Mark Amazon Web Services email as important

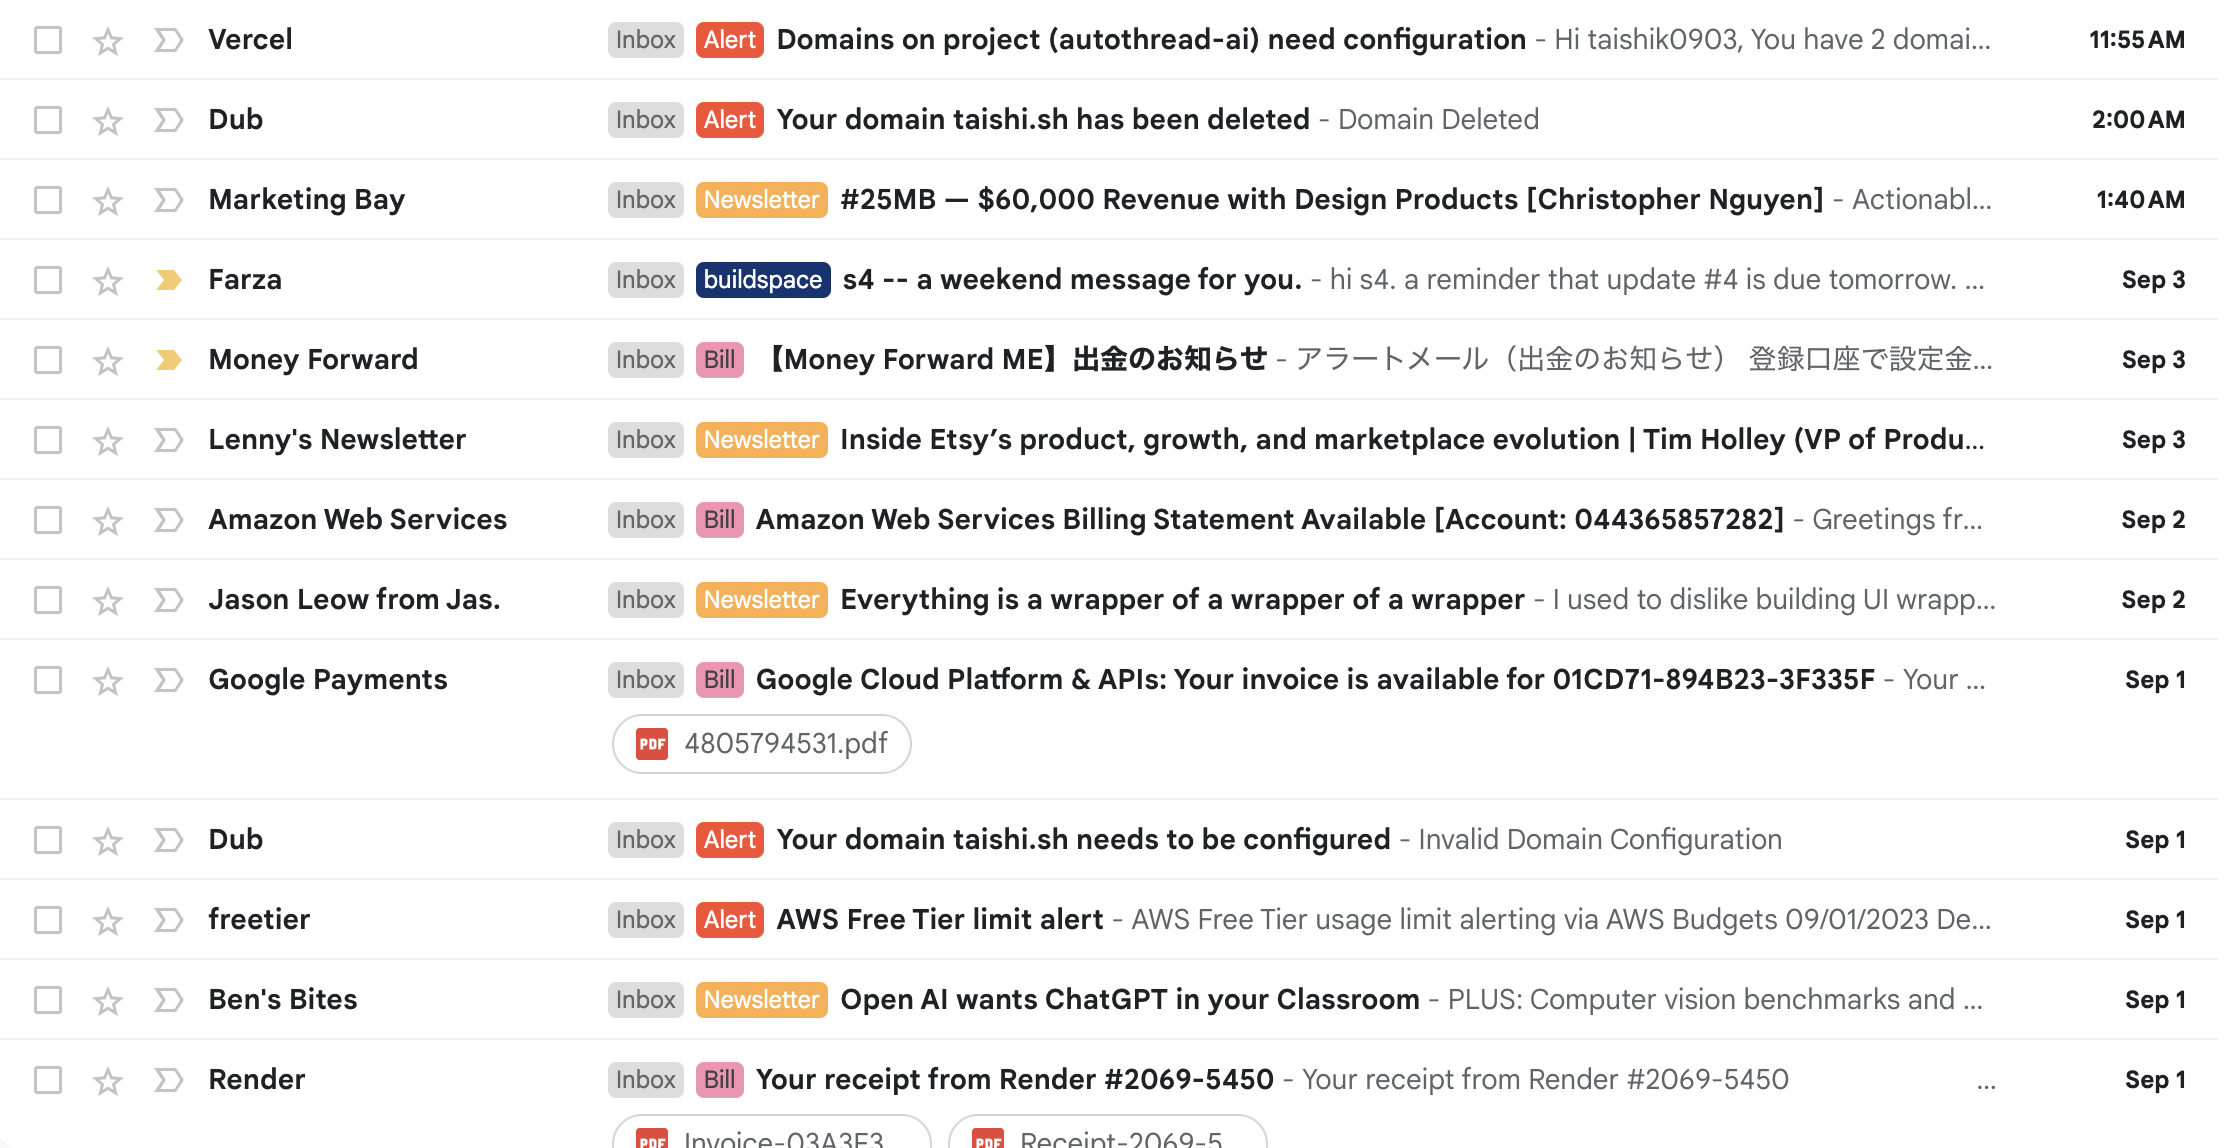pyautogui.click(x=169, y=520)
